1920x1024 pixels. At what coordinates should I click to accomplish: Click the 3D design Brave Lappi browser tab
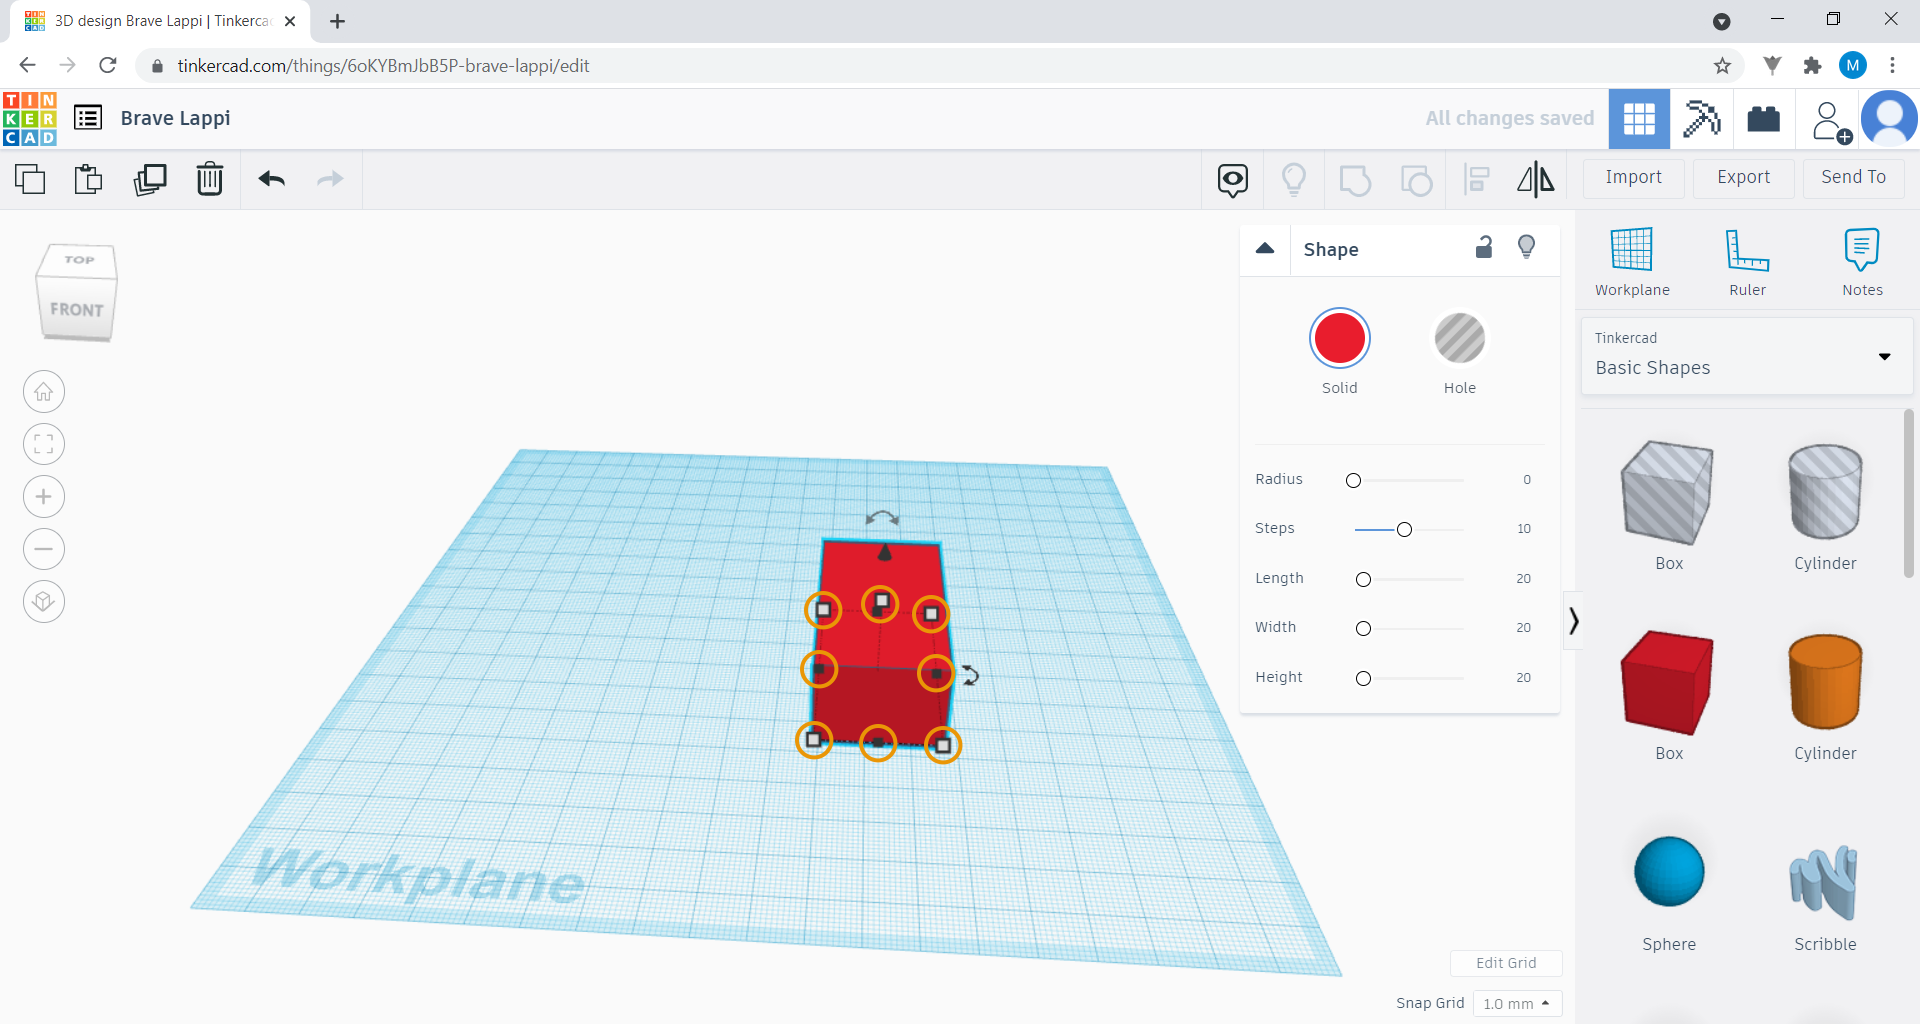coord(160,21)
